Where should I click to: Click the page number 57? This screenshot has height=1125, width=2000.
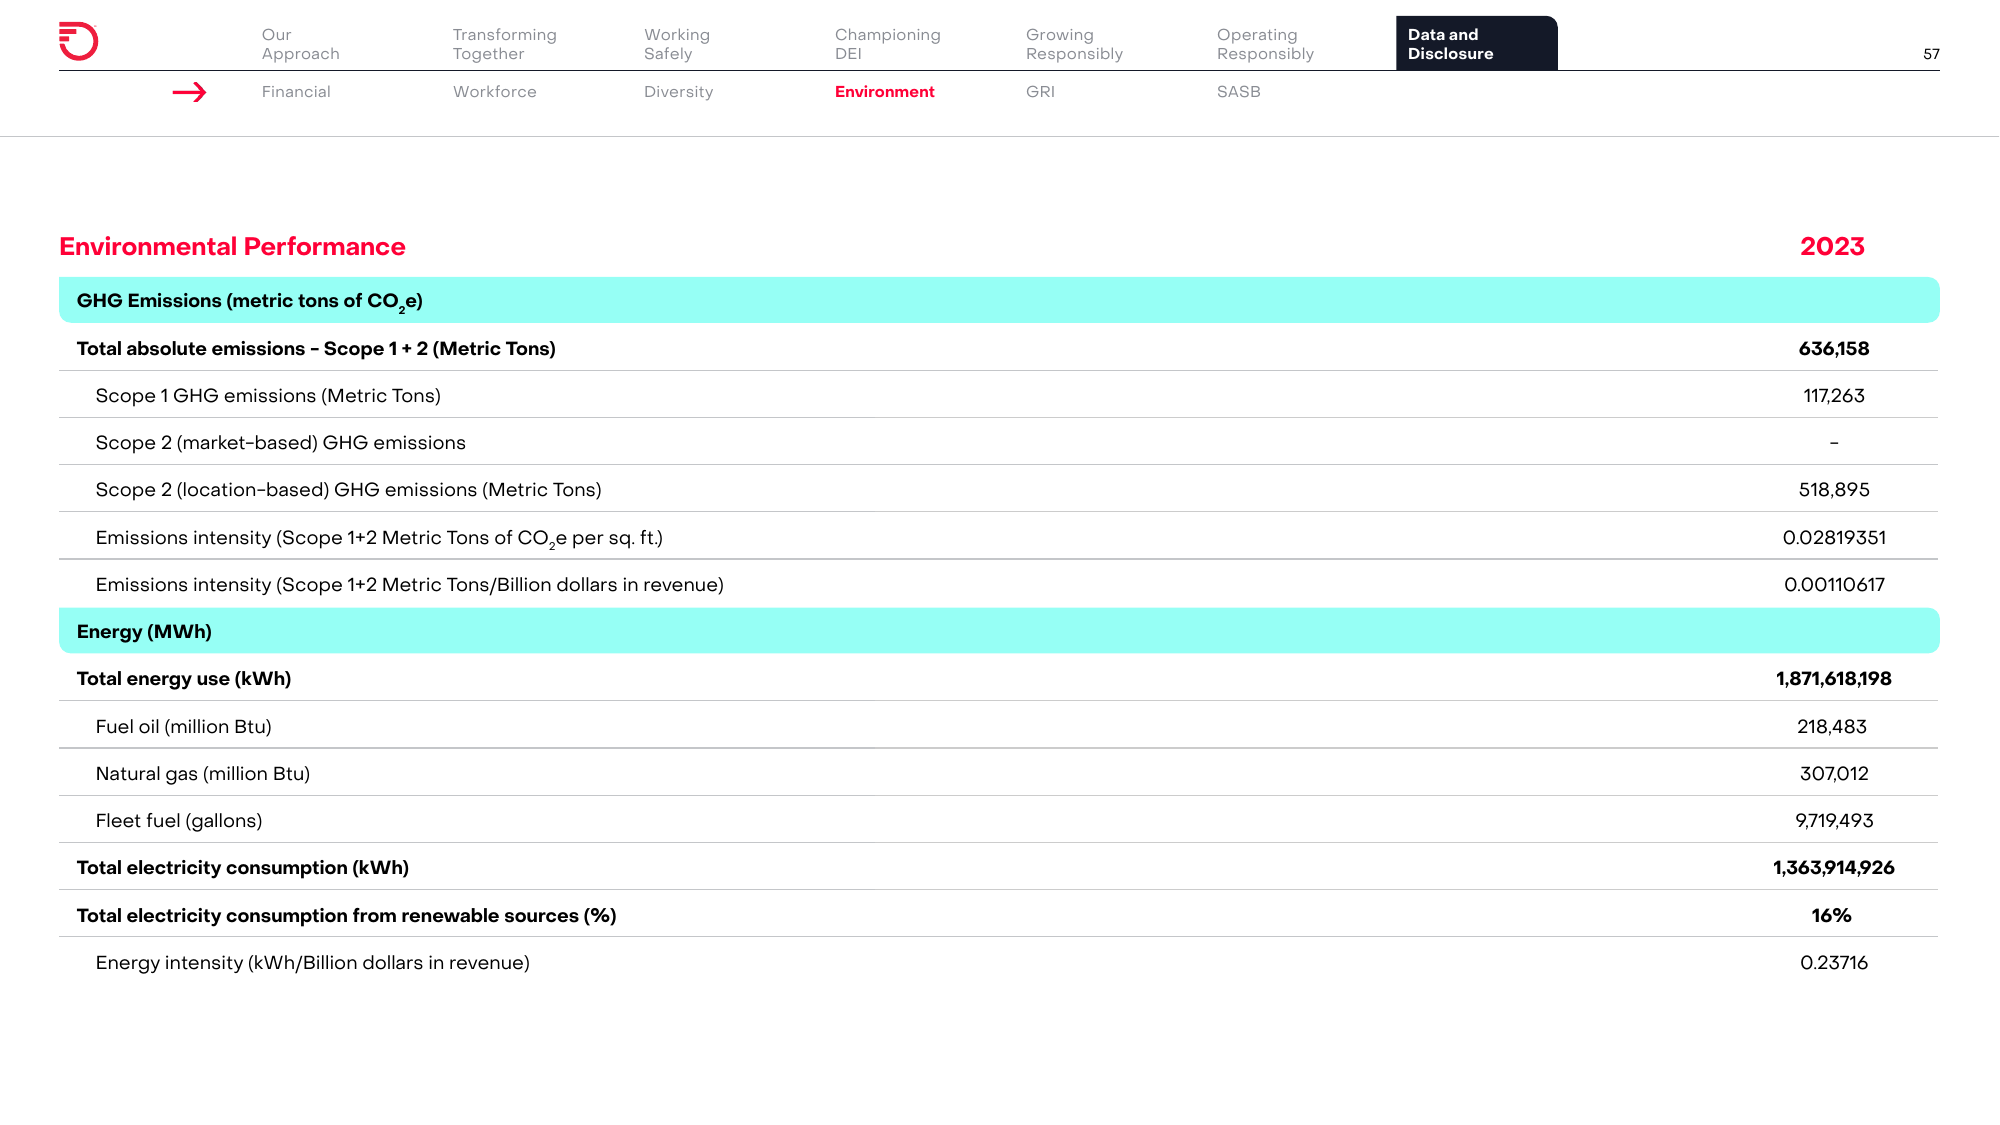[x=1931, y=54]
